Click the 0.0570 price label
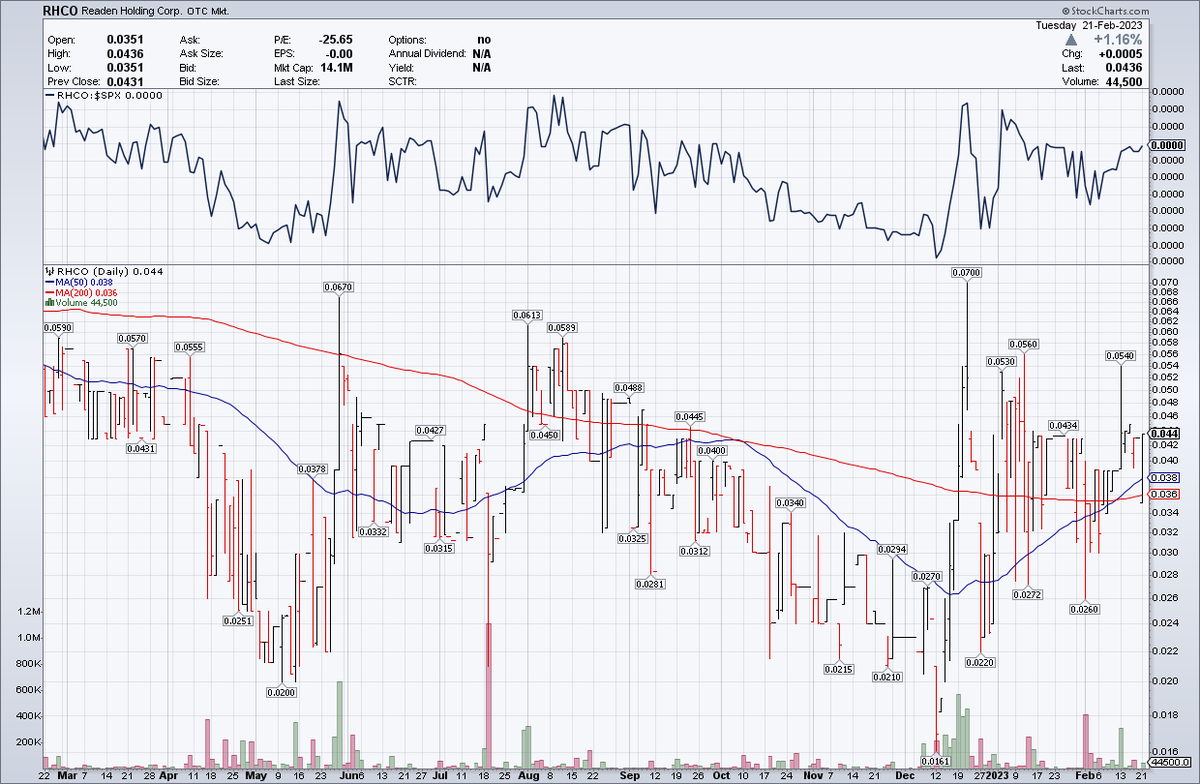 click(132, 338)
